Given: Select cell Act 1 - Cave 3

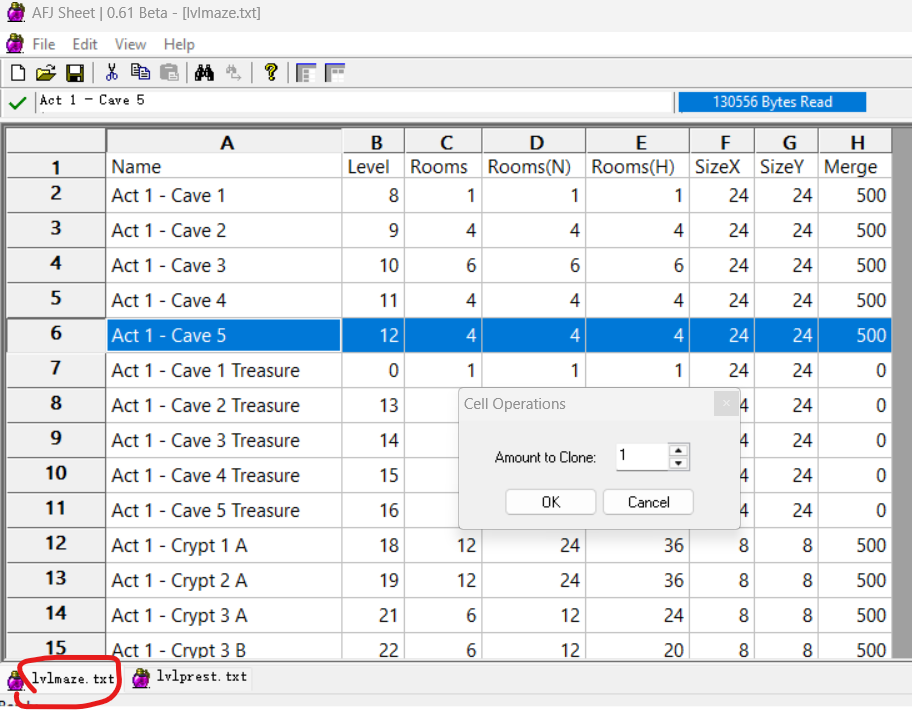Looking at the screenshot, I should tap(225, 265).
